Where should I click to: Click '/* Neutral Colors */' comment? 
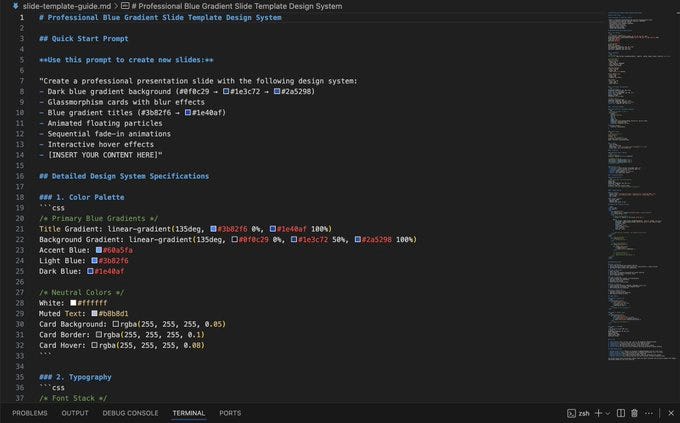82,292
